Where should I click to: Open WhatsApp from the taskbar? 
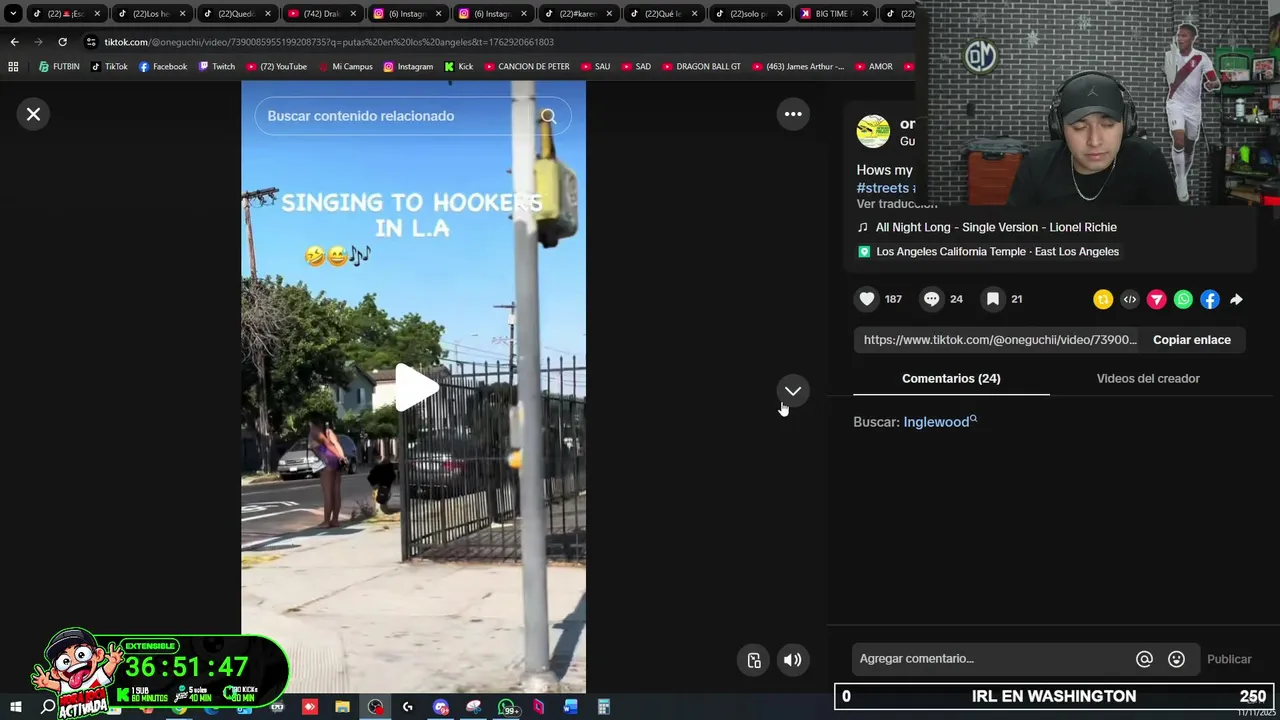[506, 707]
